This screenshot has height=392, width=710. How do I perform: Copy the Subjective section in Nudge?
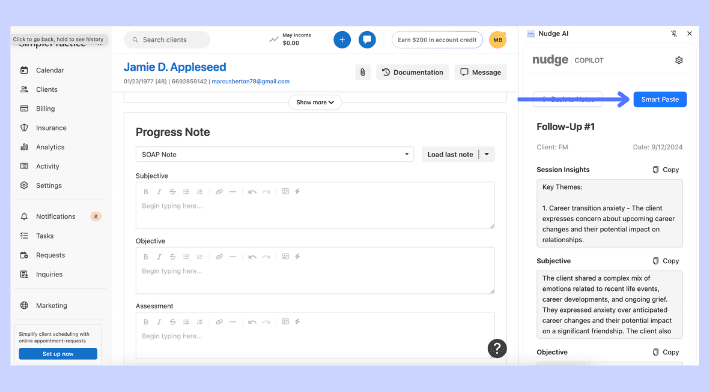666,261
